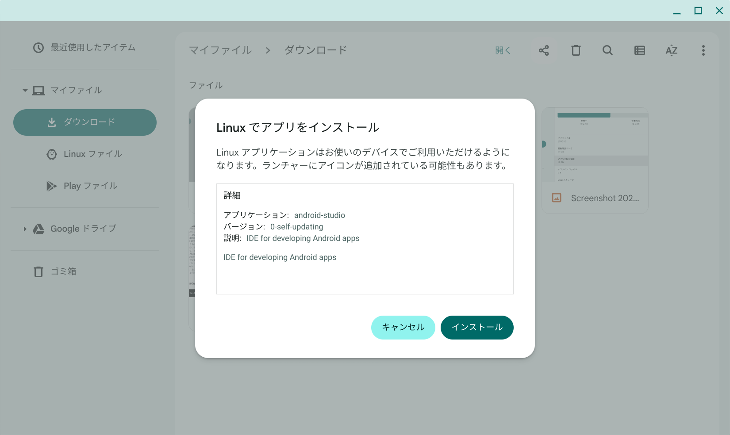This screenshot has height=435, width=730.
Task: Select マイファイル in the sidebar
Action: pyautogui.click(x=85, y=90)
